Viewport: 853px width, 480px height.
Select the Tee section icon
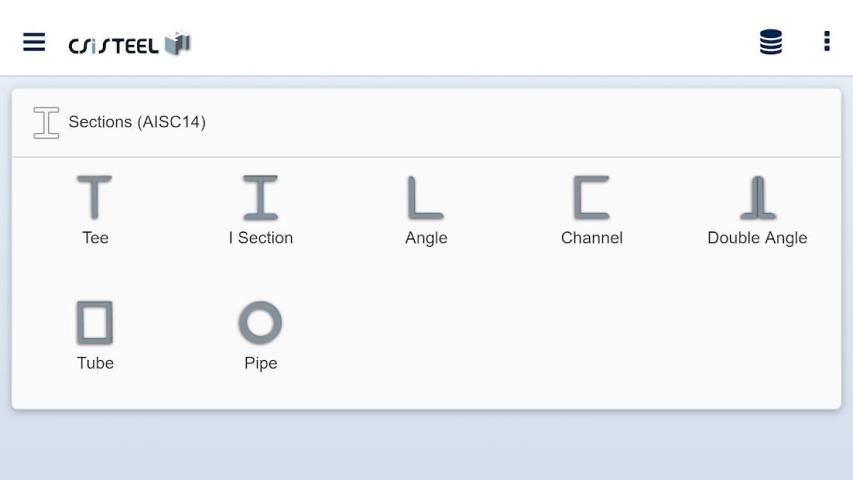pos(95,197)
